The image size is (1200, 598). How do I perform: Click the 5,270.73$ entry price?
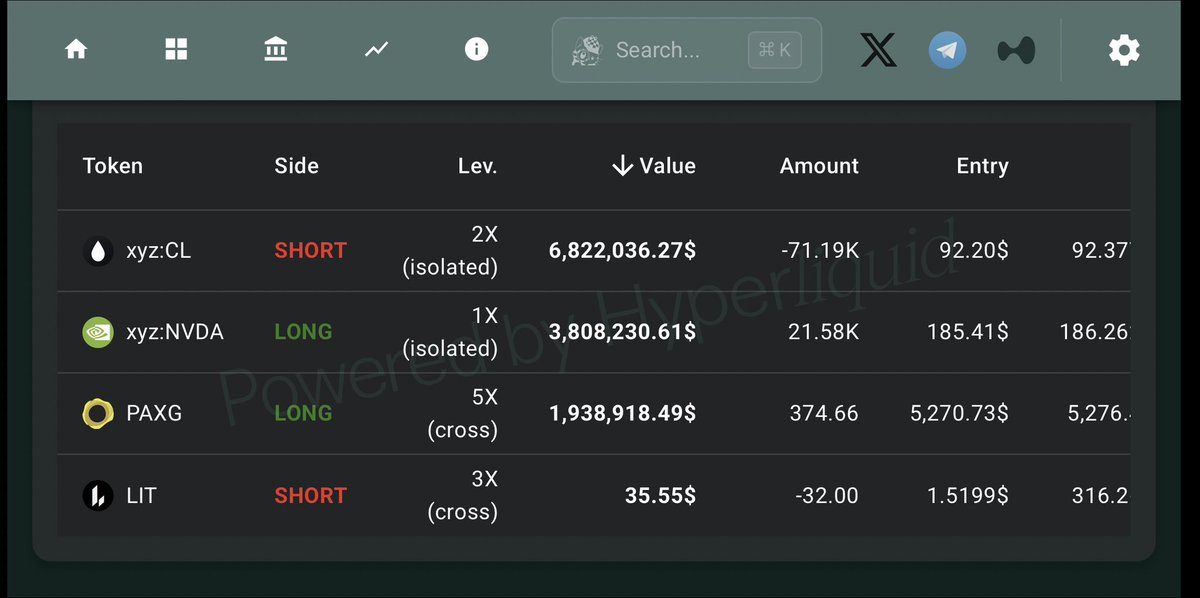point(959,413)
